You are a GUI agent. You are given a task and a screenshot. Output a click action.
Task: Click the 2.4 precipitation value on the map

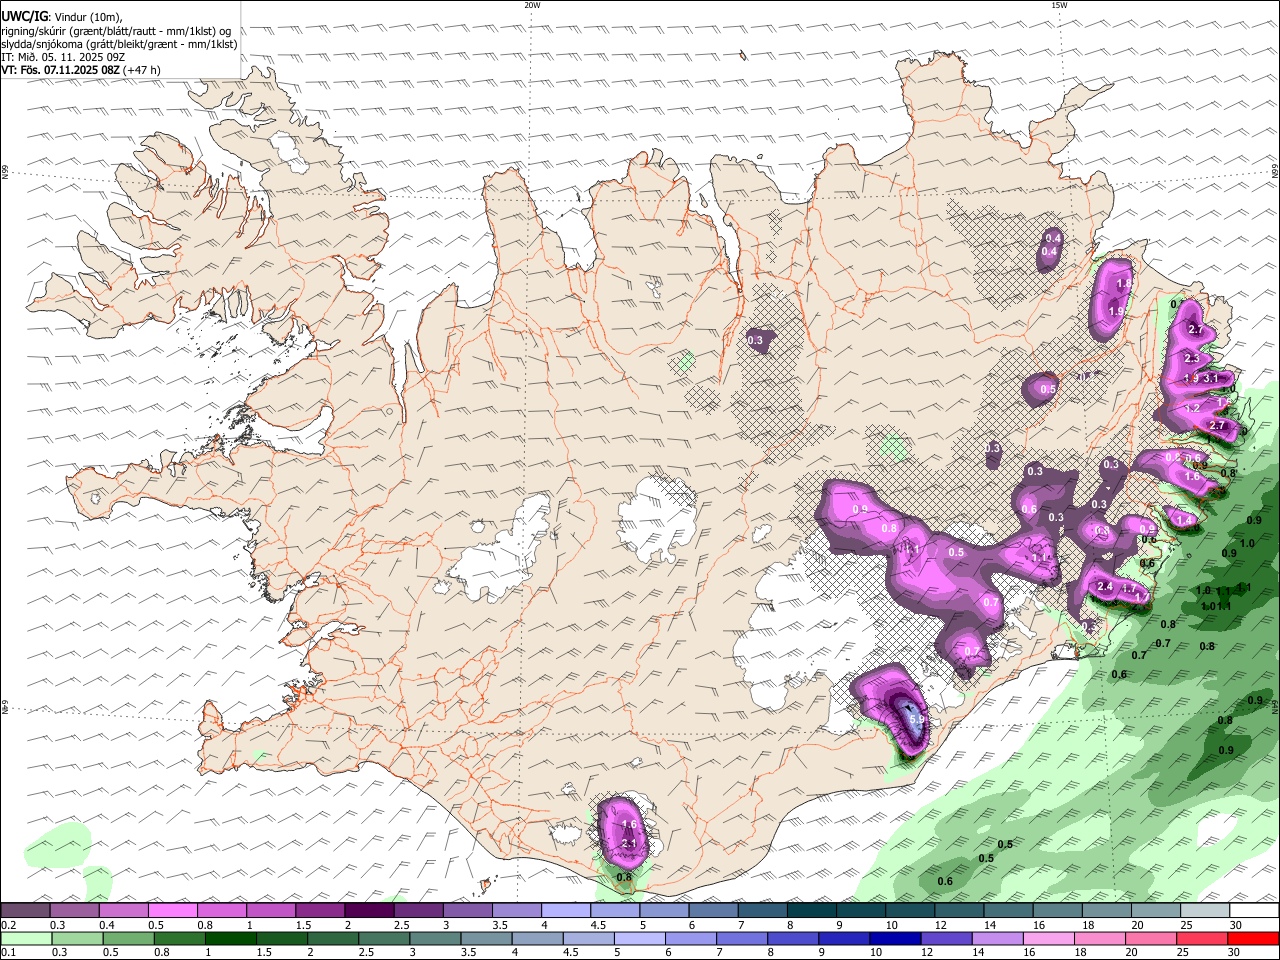(x=1105, y=586)
